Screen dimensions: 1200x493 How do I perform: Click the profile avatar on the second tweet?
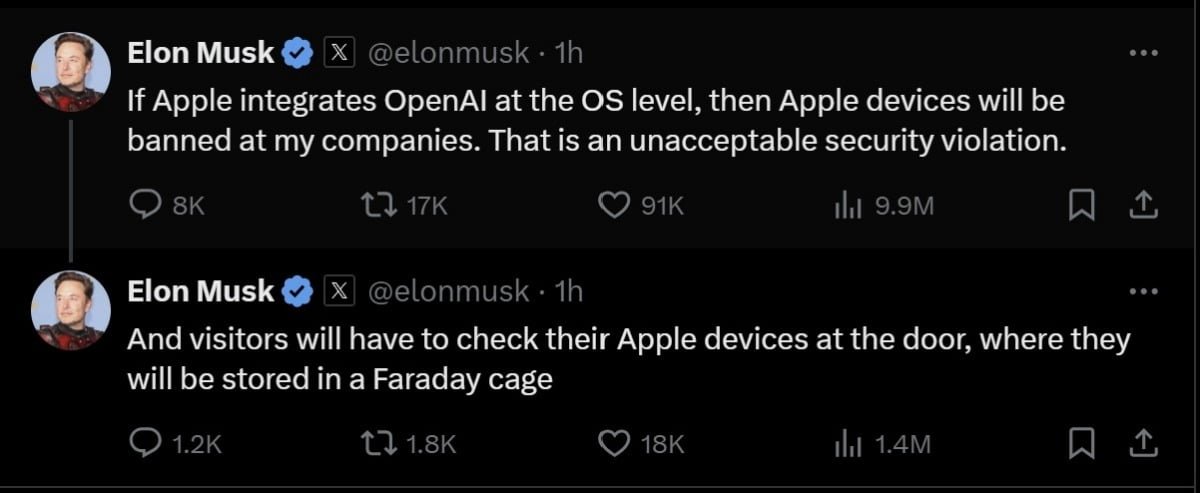pyautogui.click(x=70, y=309)
